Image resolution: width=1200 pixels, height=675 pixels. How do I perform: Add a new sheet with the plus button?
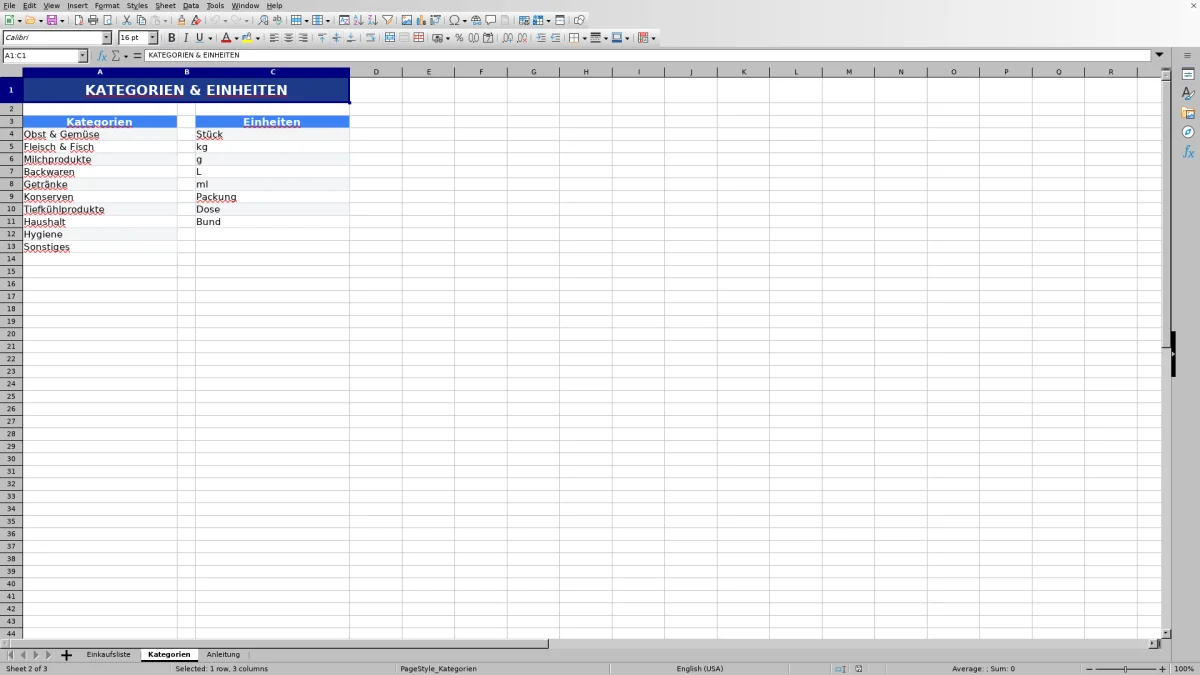(x=66, y=654)
